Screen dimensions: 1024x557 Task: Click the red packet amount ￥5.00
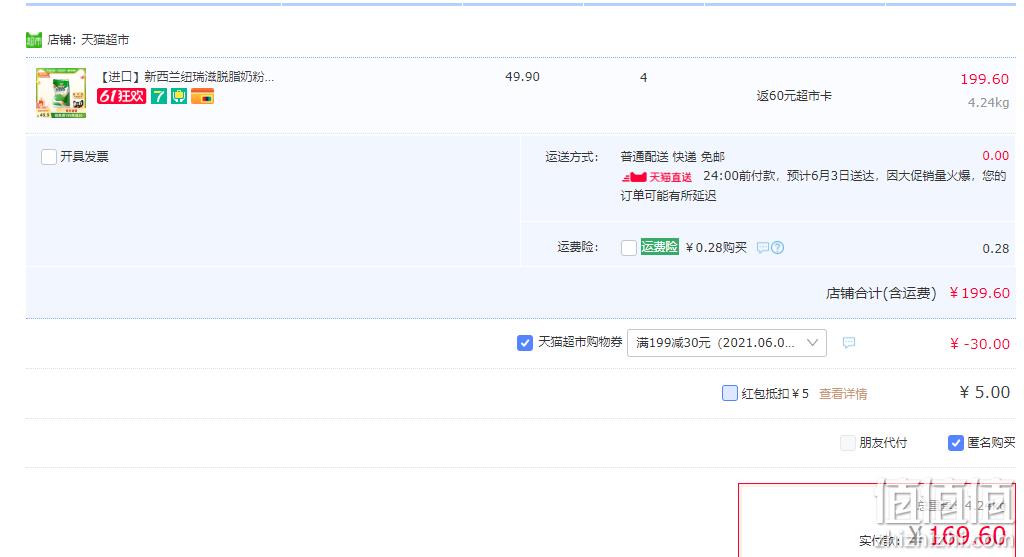[984, 392]
